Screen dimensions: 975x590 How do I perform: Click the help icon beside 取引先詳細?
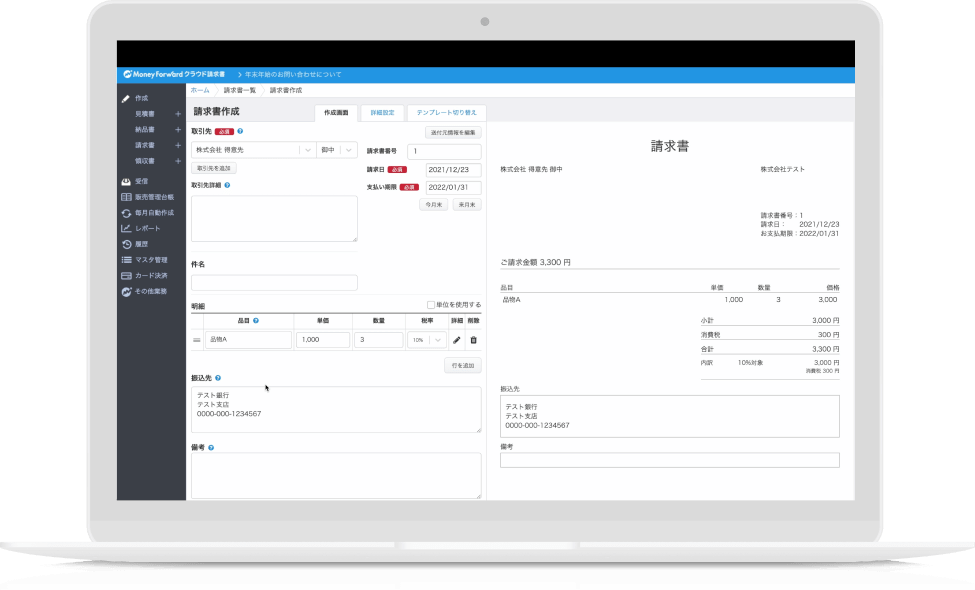pos(227,185)
